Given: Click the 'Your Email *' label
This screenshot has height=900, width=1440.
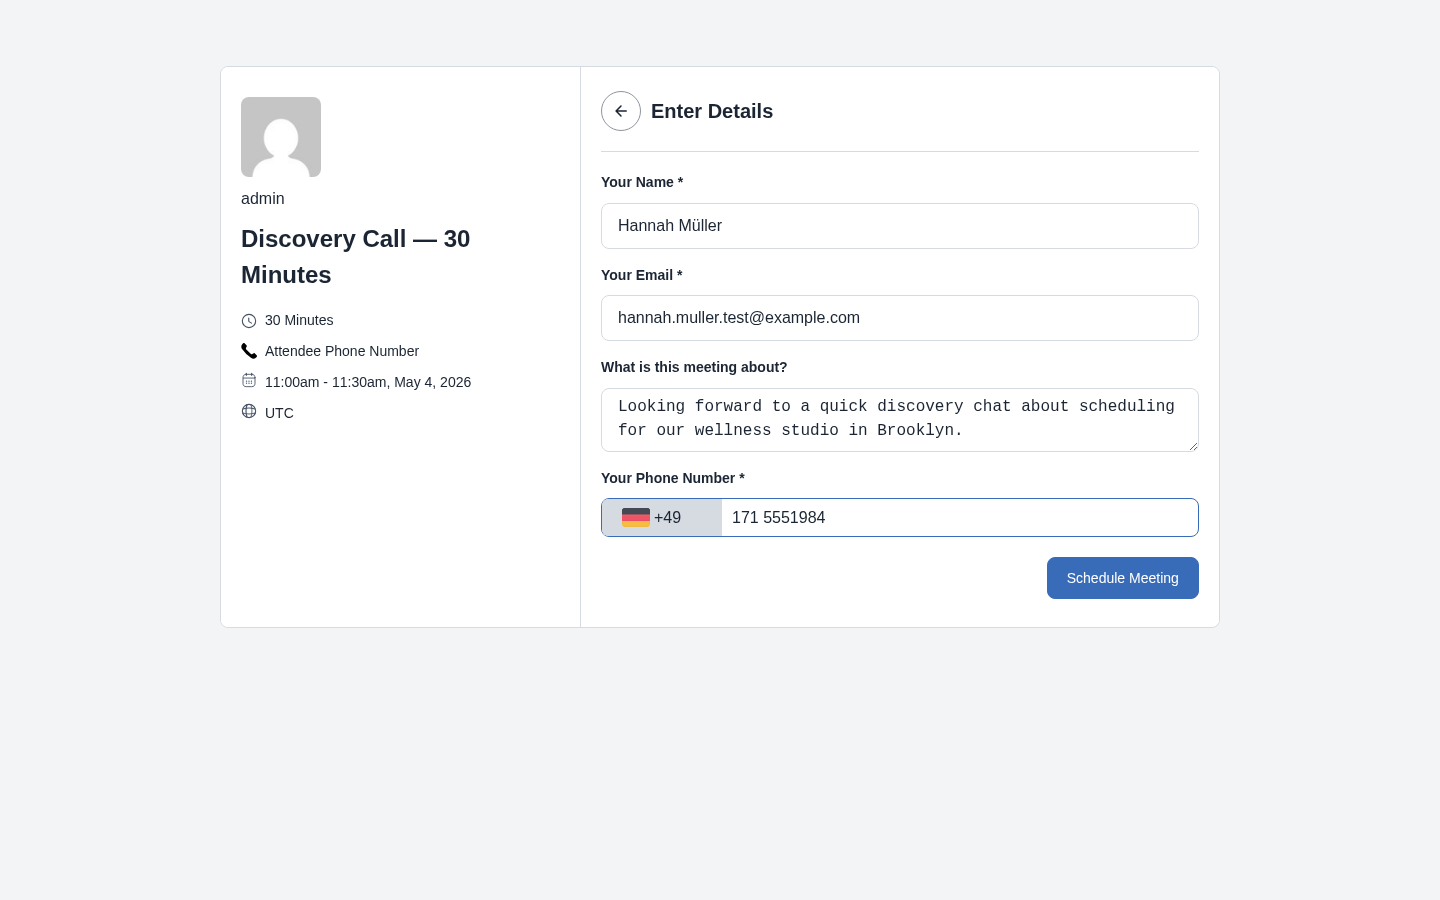Looking at the screenshot, I should click(x=642, y=275).
